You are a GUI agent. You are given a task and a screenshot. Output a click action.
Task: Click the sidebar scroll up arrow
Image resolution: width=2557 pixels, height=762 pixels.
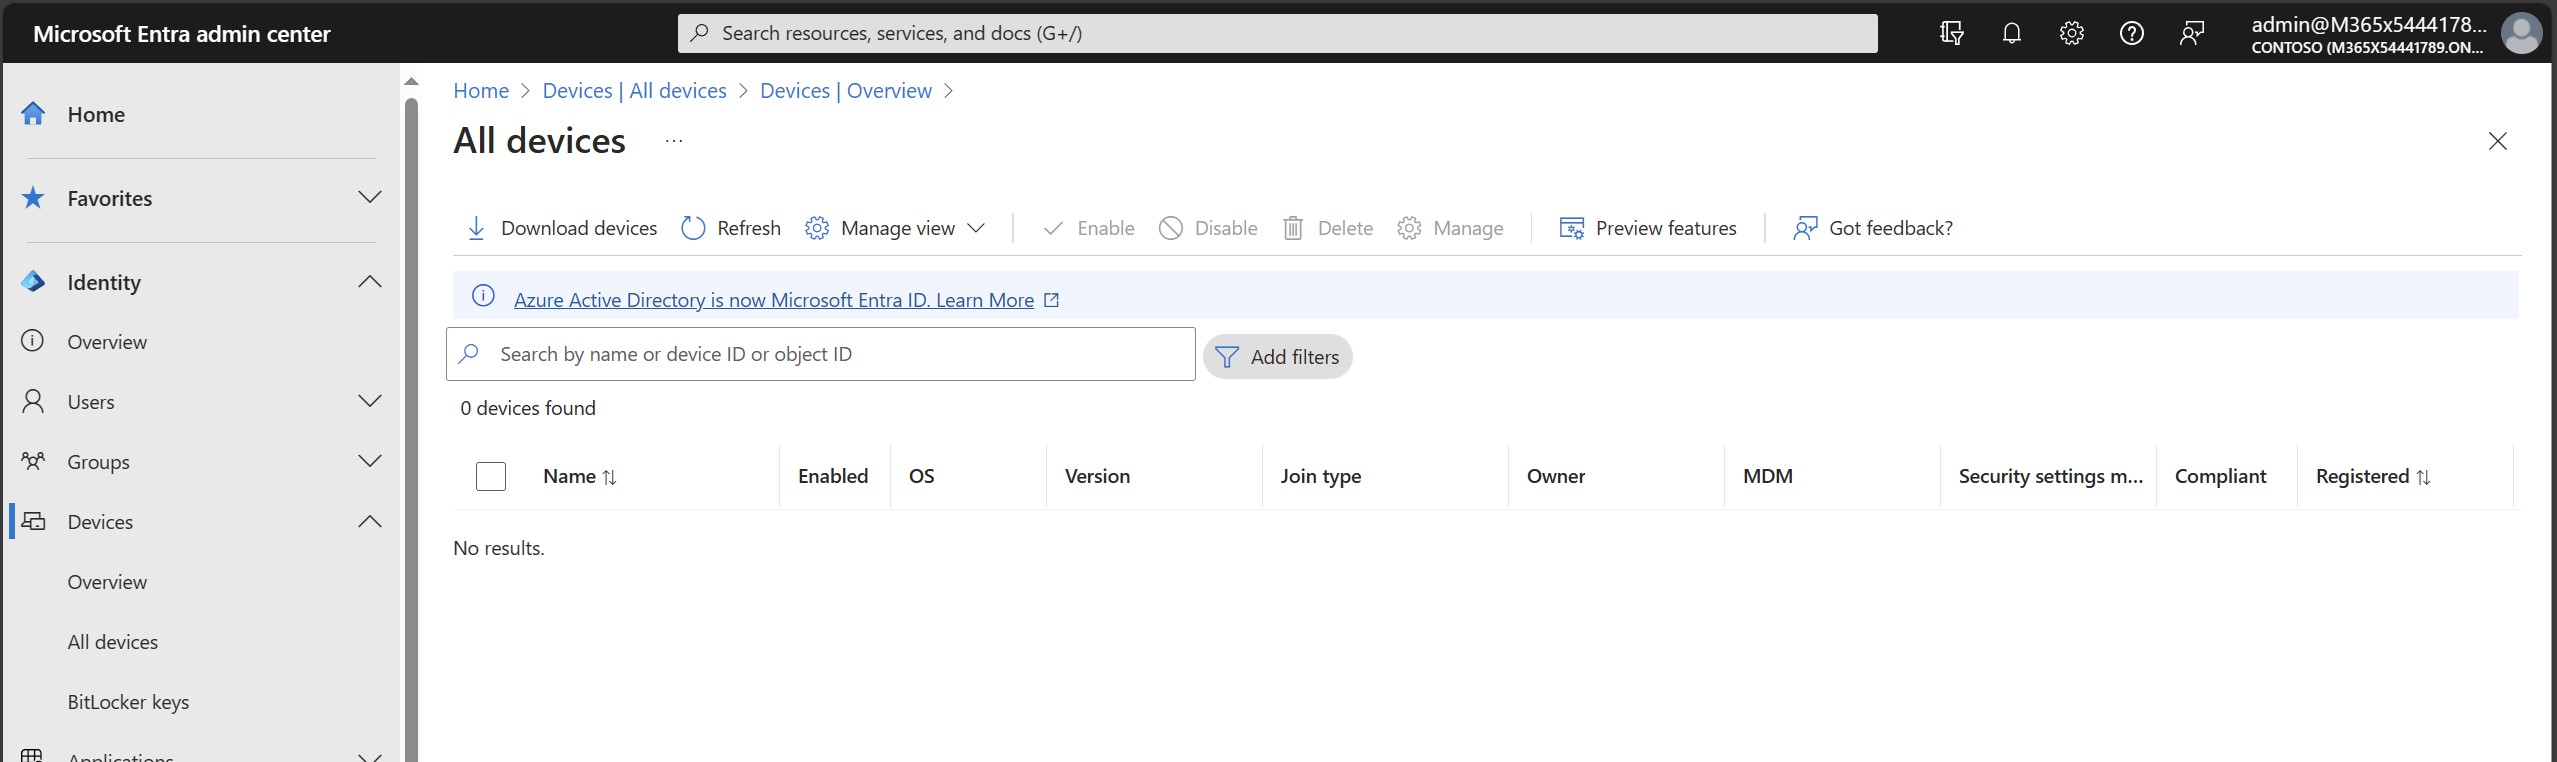tap(411, 81)
